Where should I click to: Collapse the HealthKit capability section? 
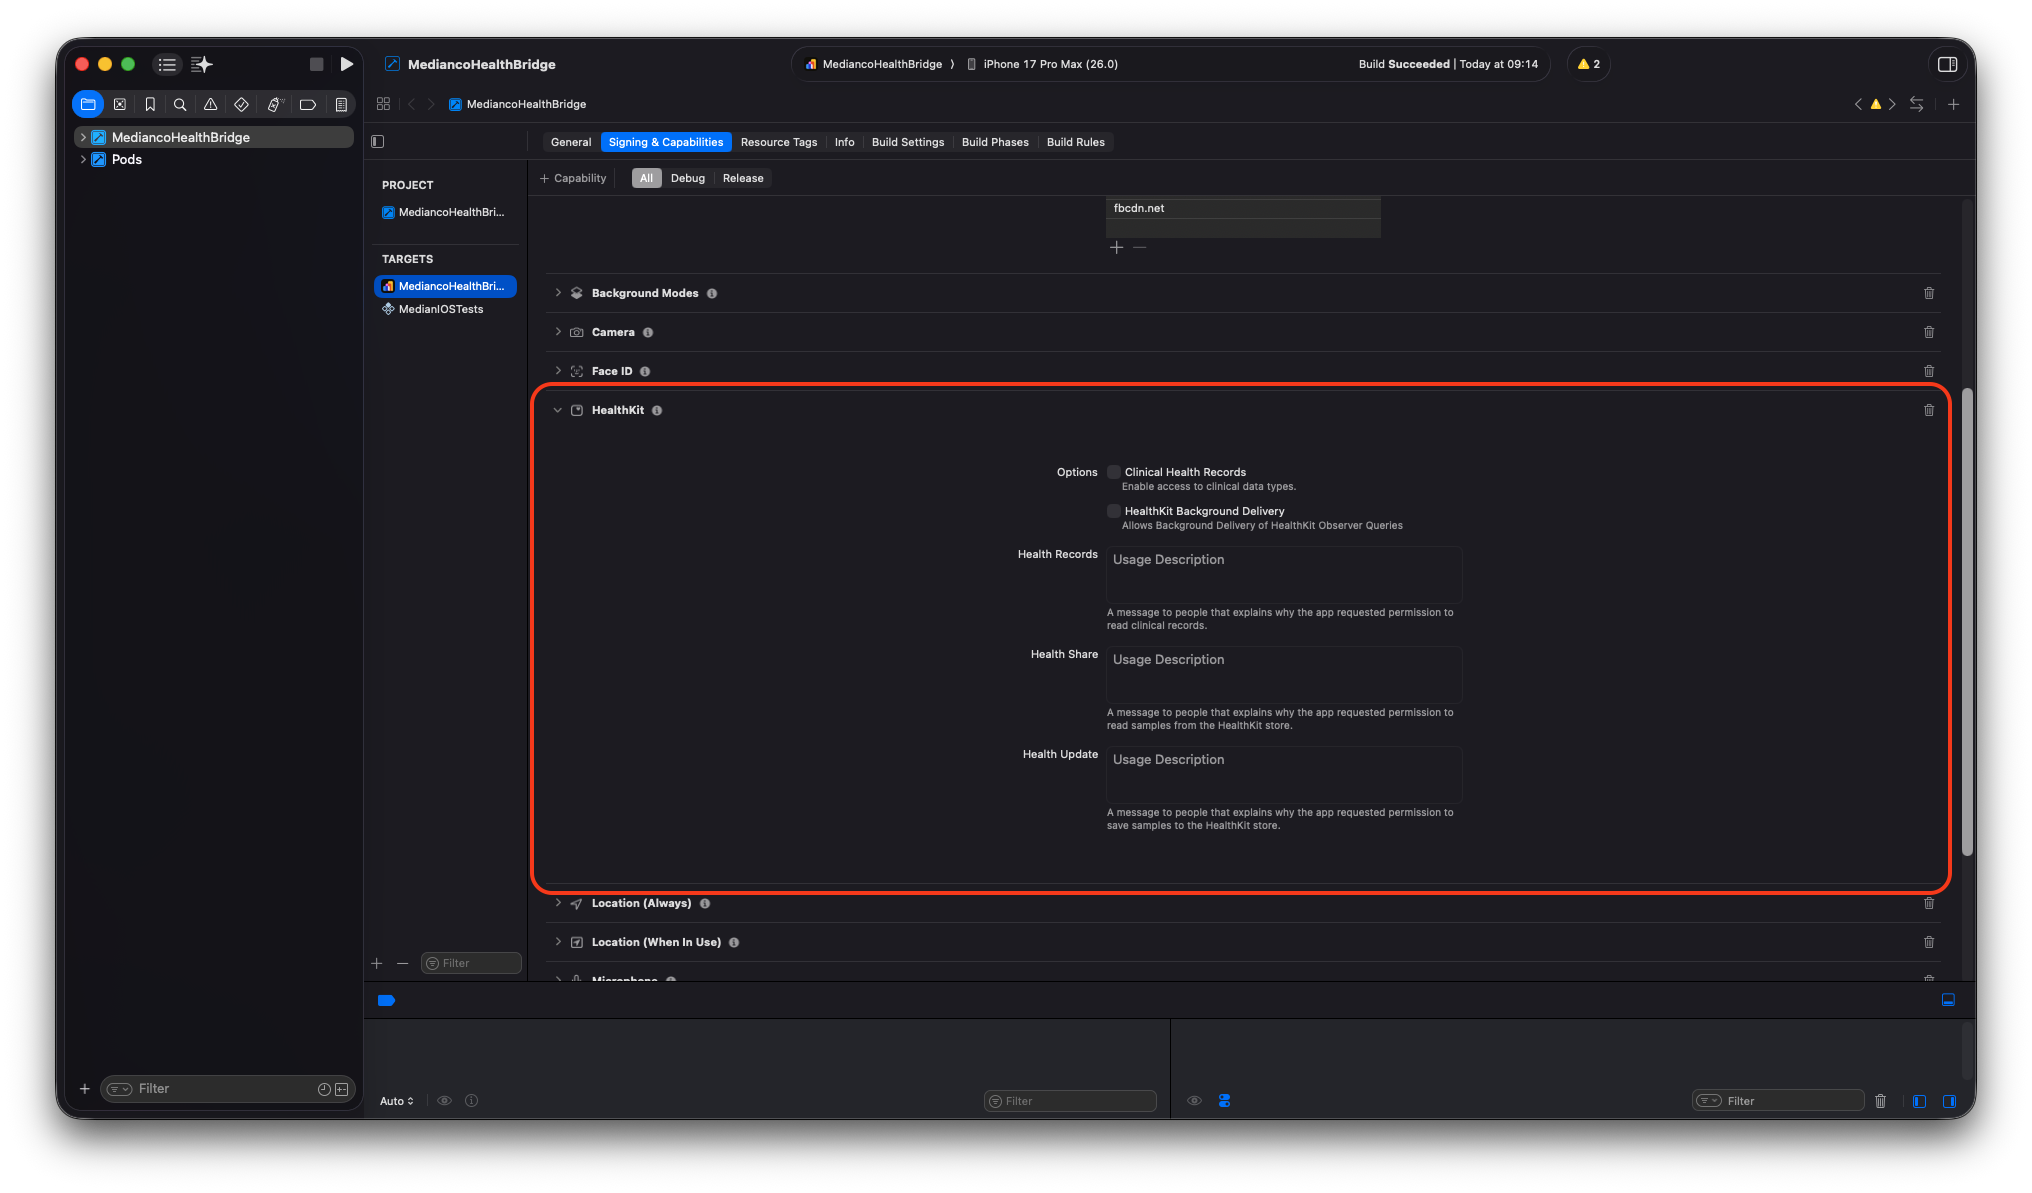[558, 410]
